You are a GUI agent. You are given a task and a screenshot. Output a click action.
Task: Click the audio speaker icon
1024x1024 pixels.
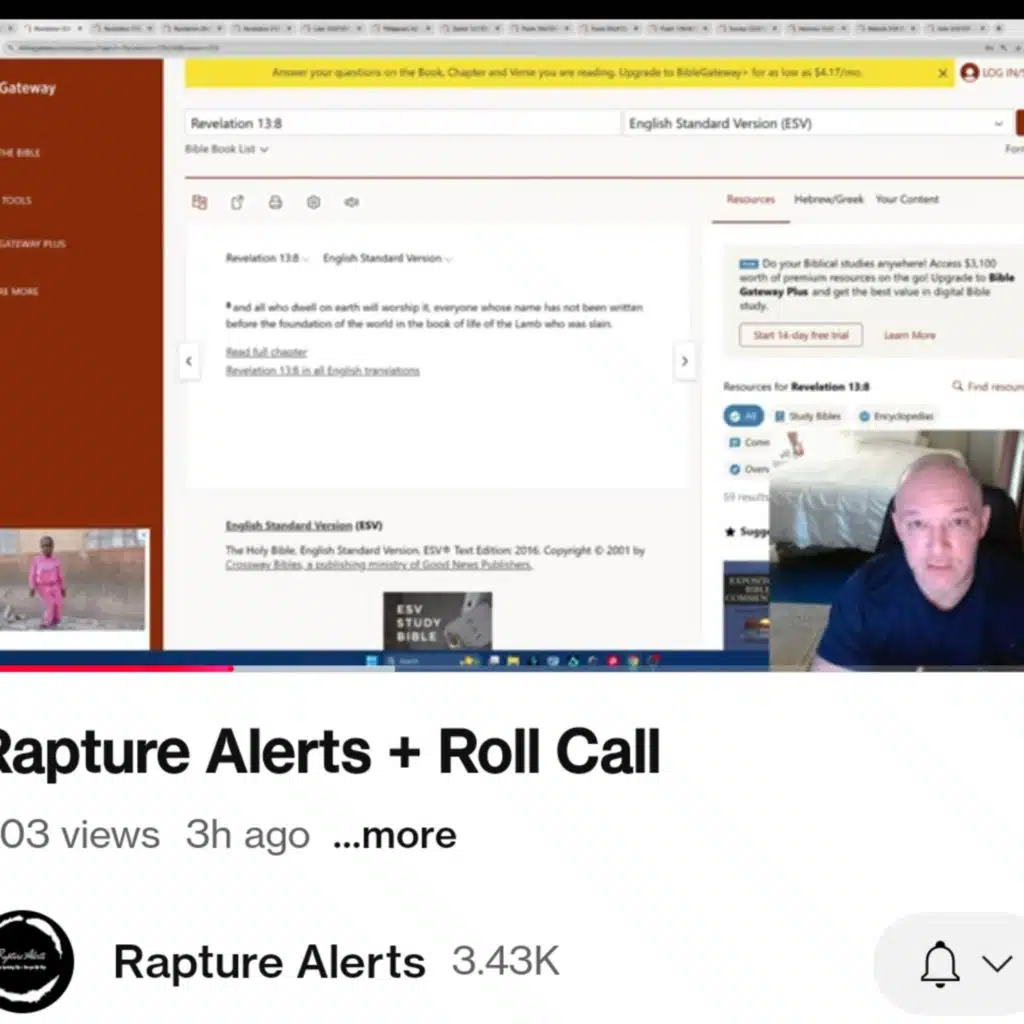coord(351,202)
